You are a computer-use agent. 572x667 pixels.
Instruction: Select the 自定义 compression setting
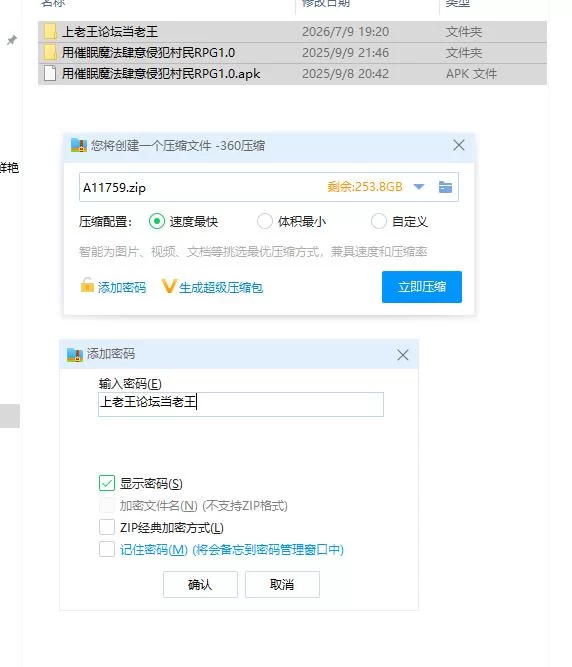[378, 221]
